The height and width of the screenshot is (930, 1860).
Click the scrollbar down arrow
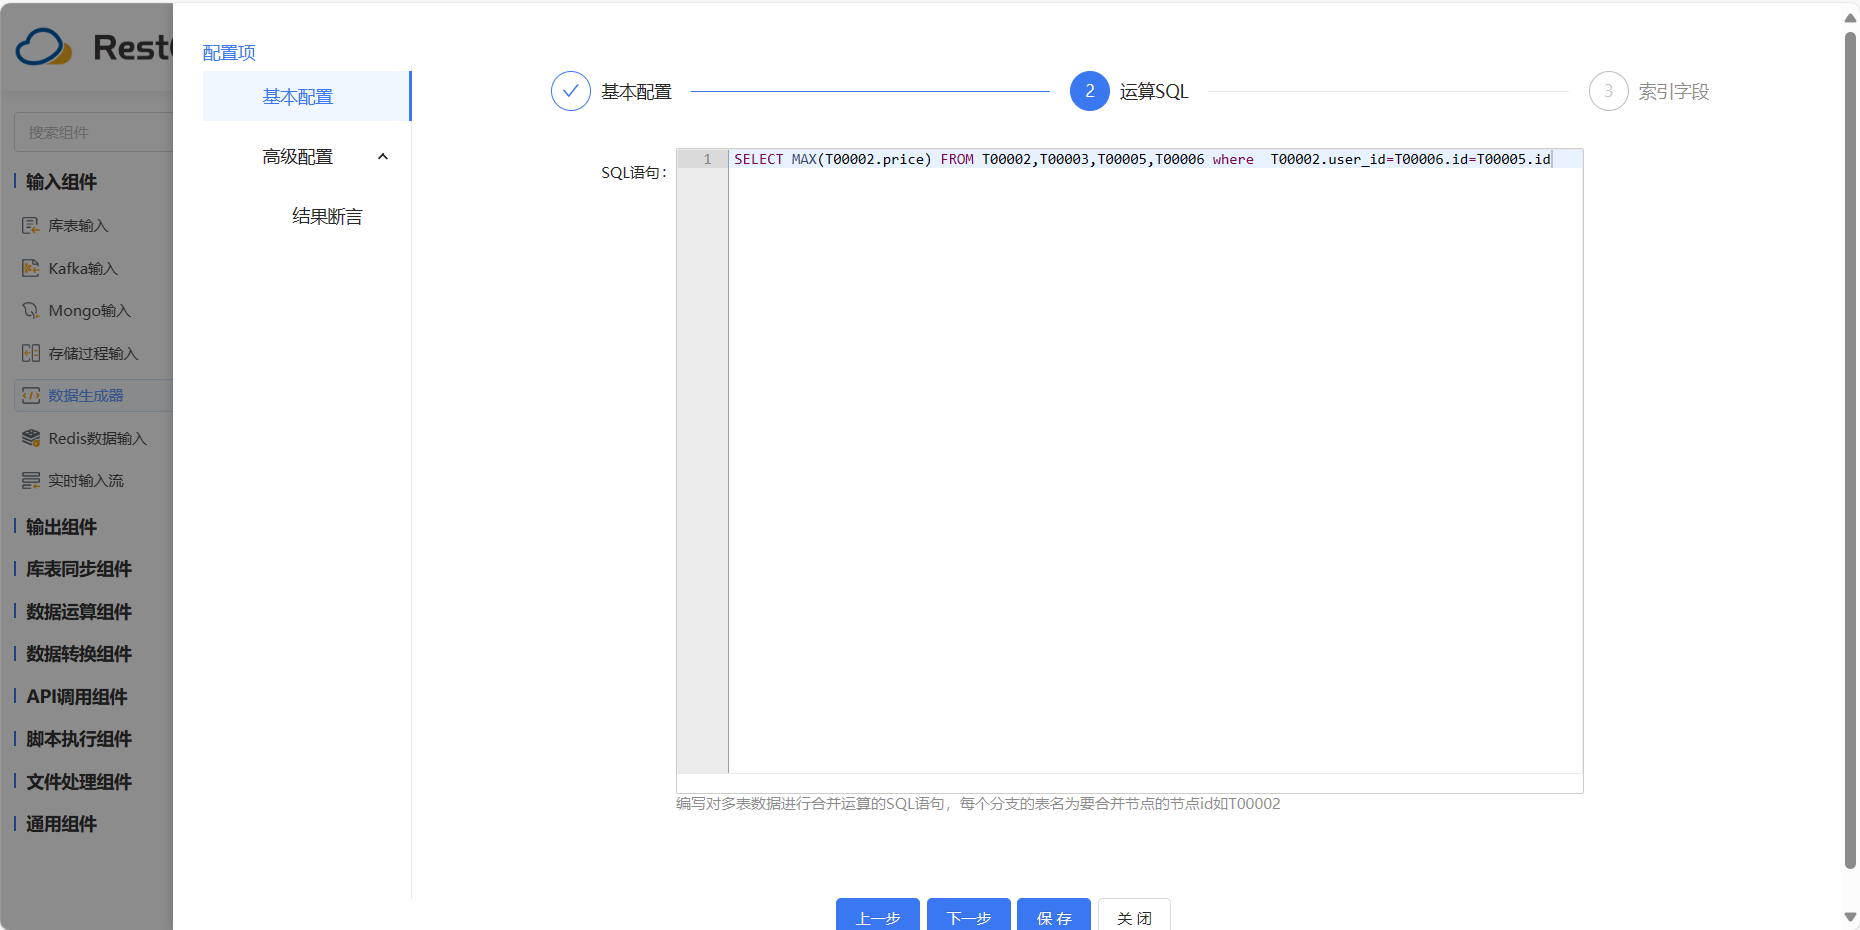click(1850, 917)
